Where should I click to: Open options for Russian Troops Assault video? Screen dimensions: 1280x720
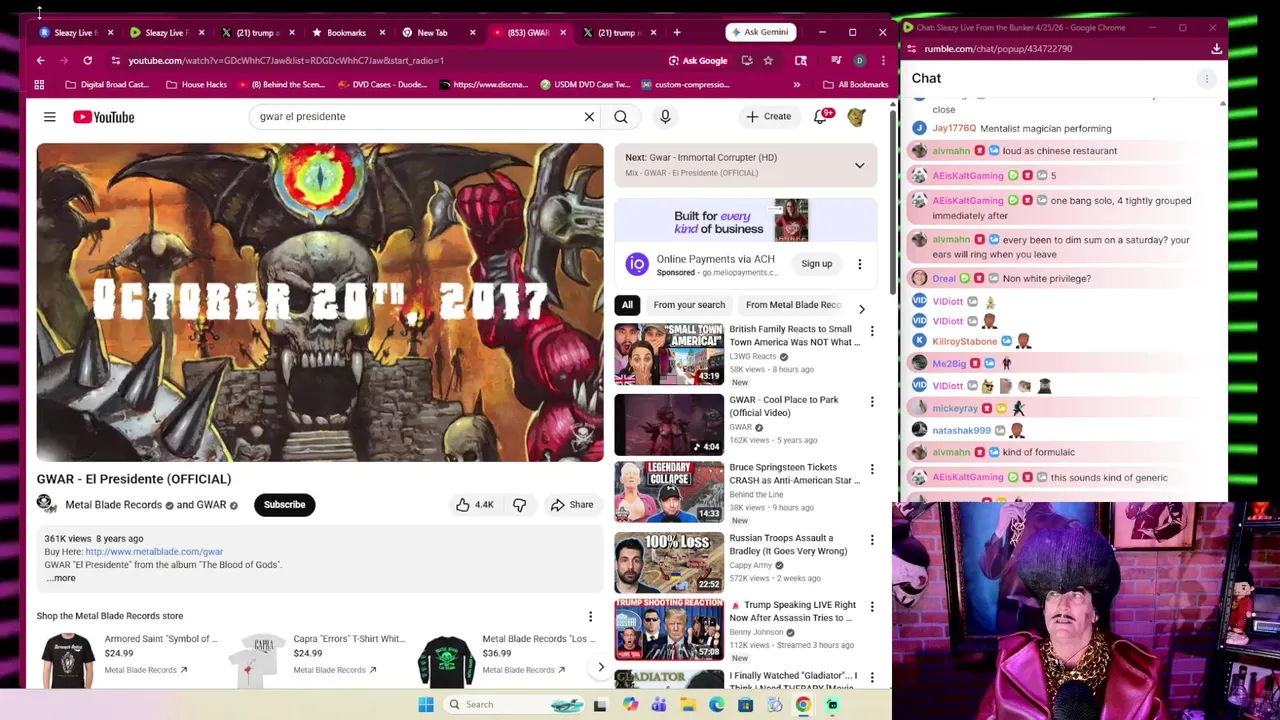[x=871, y=540]
